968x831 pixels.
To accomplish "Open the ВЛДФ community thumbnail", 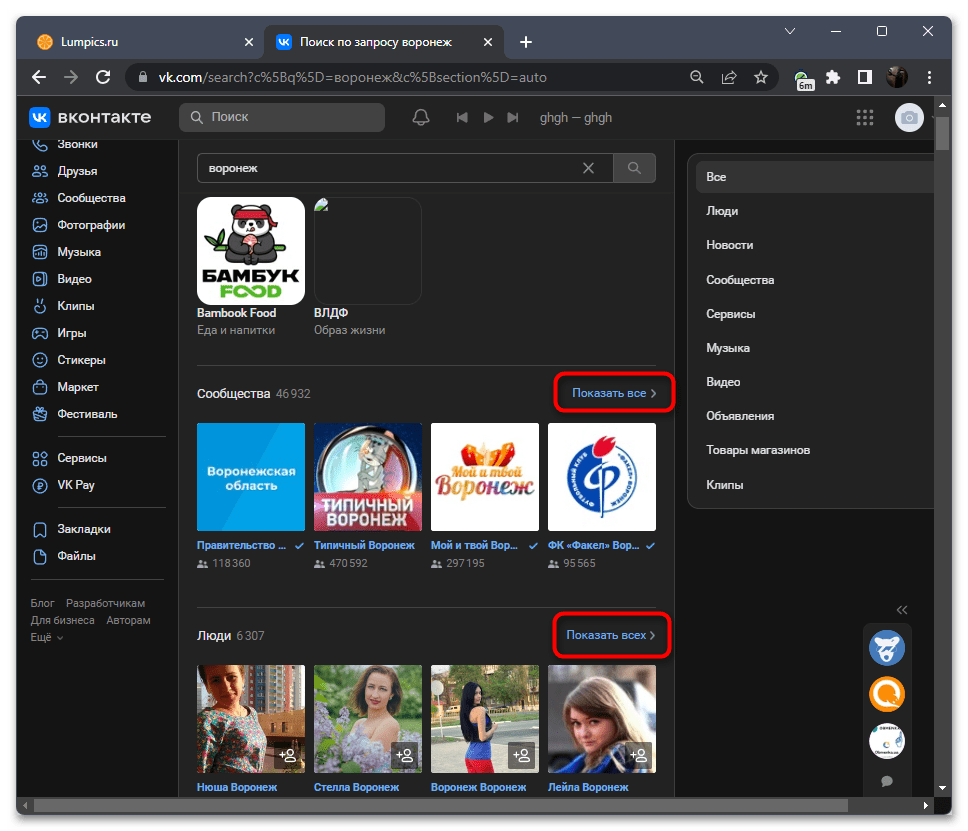I will (x=368, y=251).
